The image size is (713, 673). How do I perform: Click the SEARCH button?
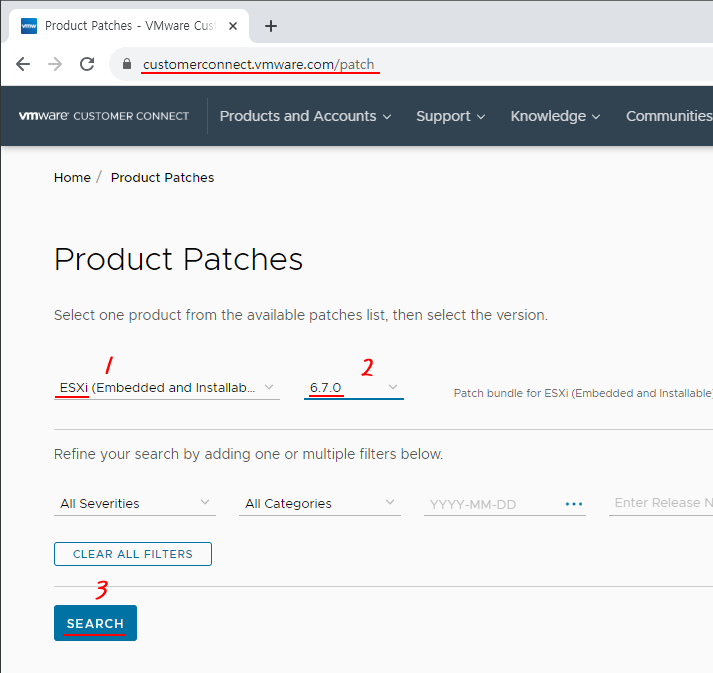tap(95, 623)
